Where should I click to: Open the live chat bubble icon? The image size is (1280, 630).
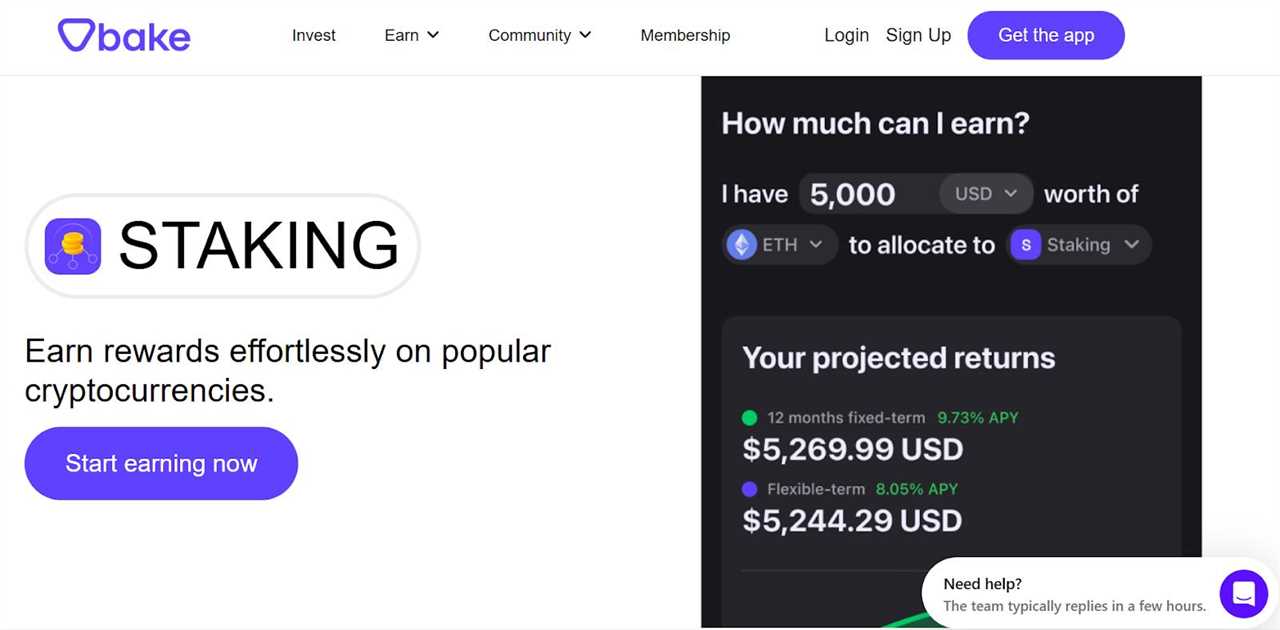[x=1243, y=593]
